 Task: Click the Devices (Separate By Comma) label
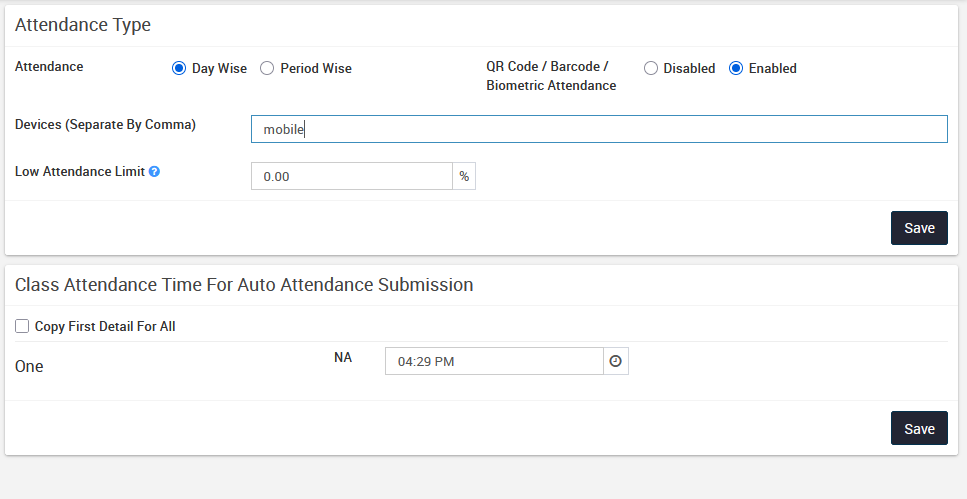tap(105, 125)
